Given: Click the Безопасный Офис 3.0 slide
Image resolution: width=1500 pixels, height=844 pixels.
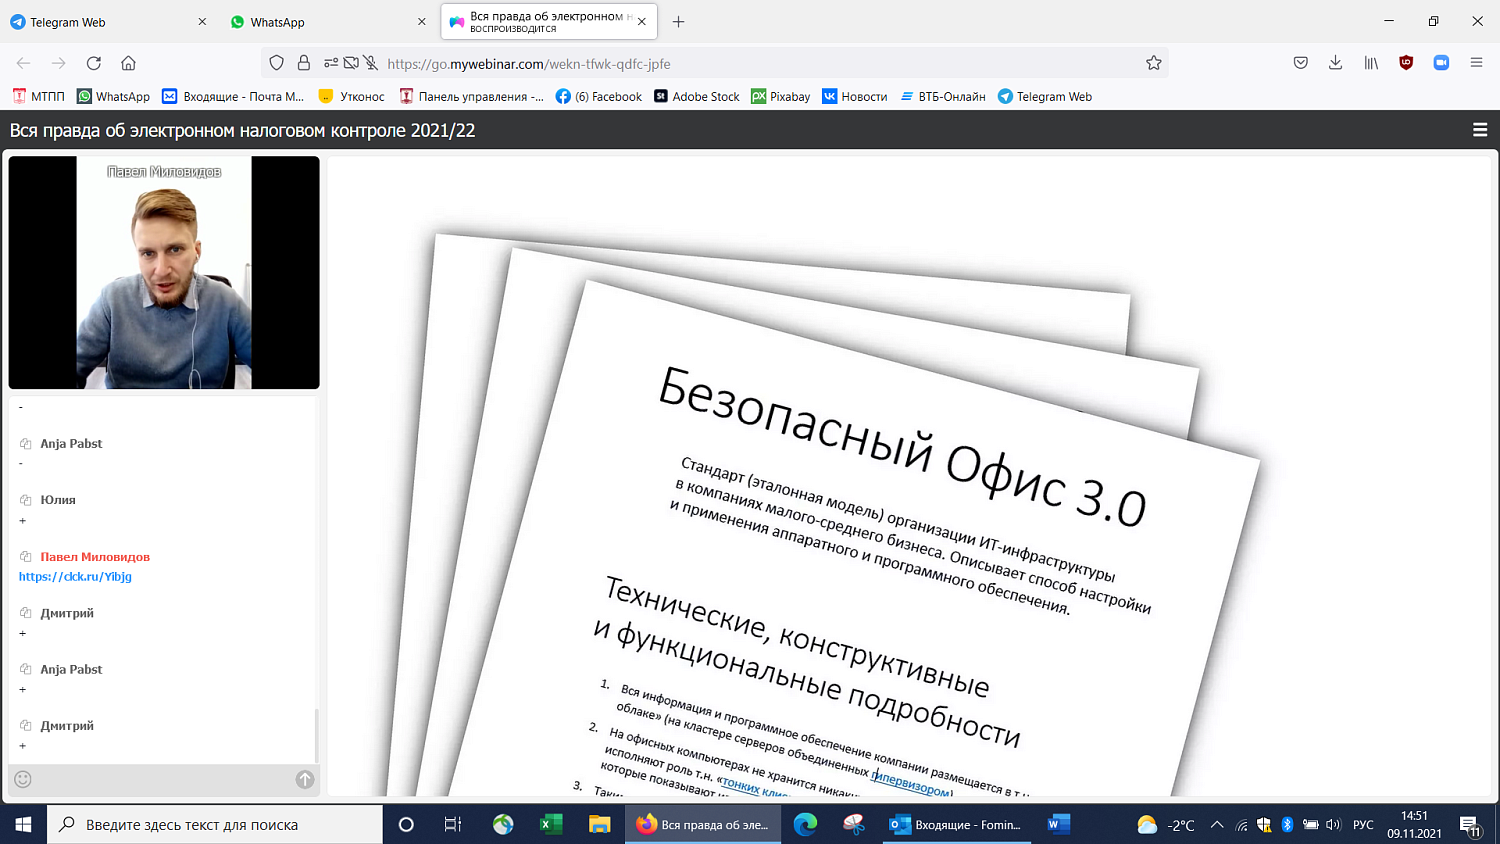Looking at the screenshot, I should tap(909, 476).
